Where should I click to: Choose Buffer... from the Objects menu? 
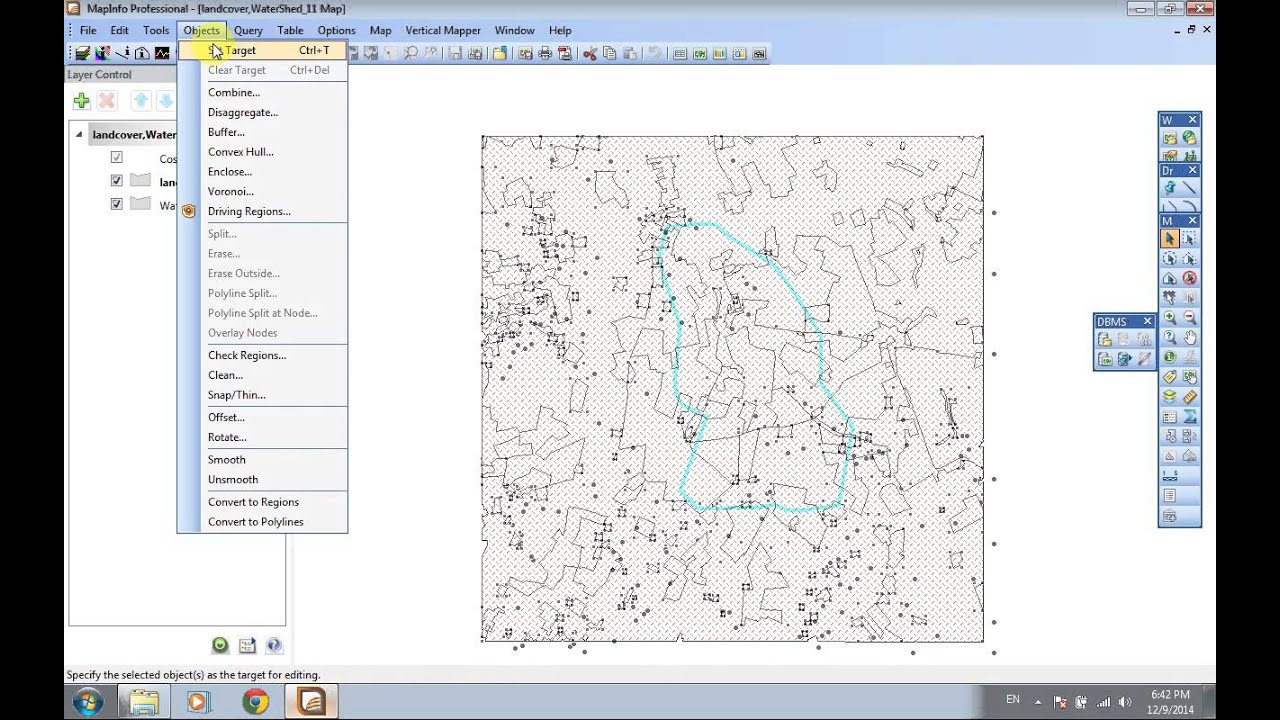click(x=263, y=132)
